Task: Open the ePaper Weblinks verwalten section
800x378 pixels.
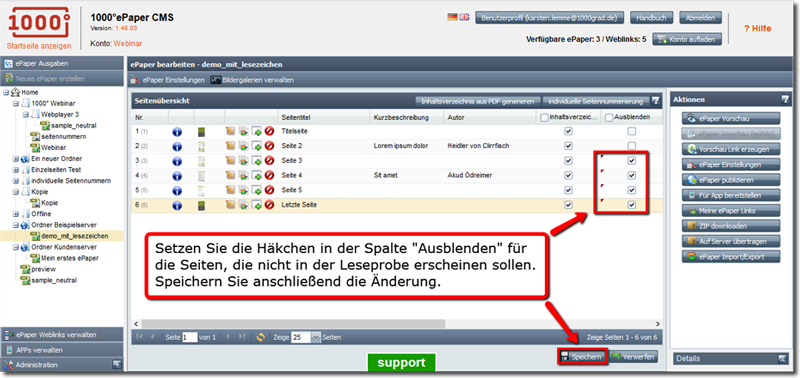Action: [62, 335]
